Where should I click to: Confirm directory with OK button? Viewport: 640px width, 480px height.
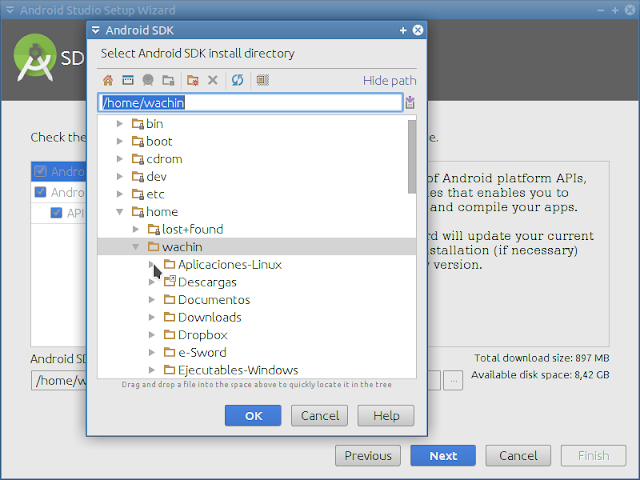(253, 416)
